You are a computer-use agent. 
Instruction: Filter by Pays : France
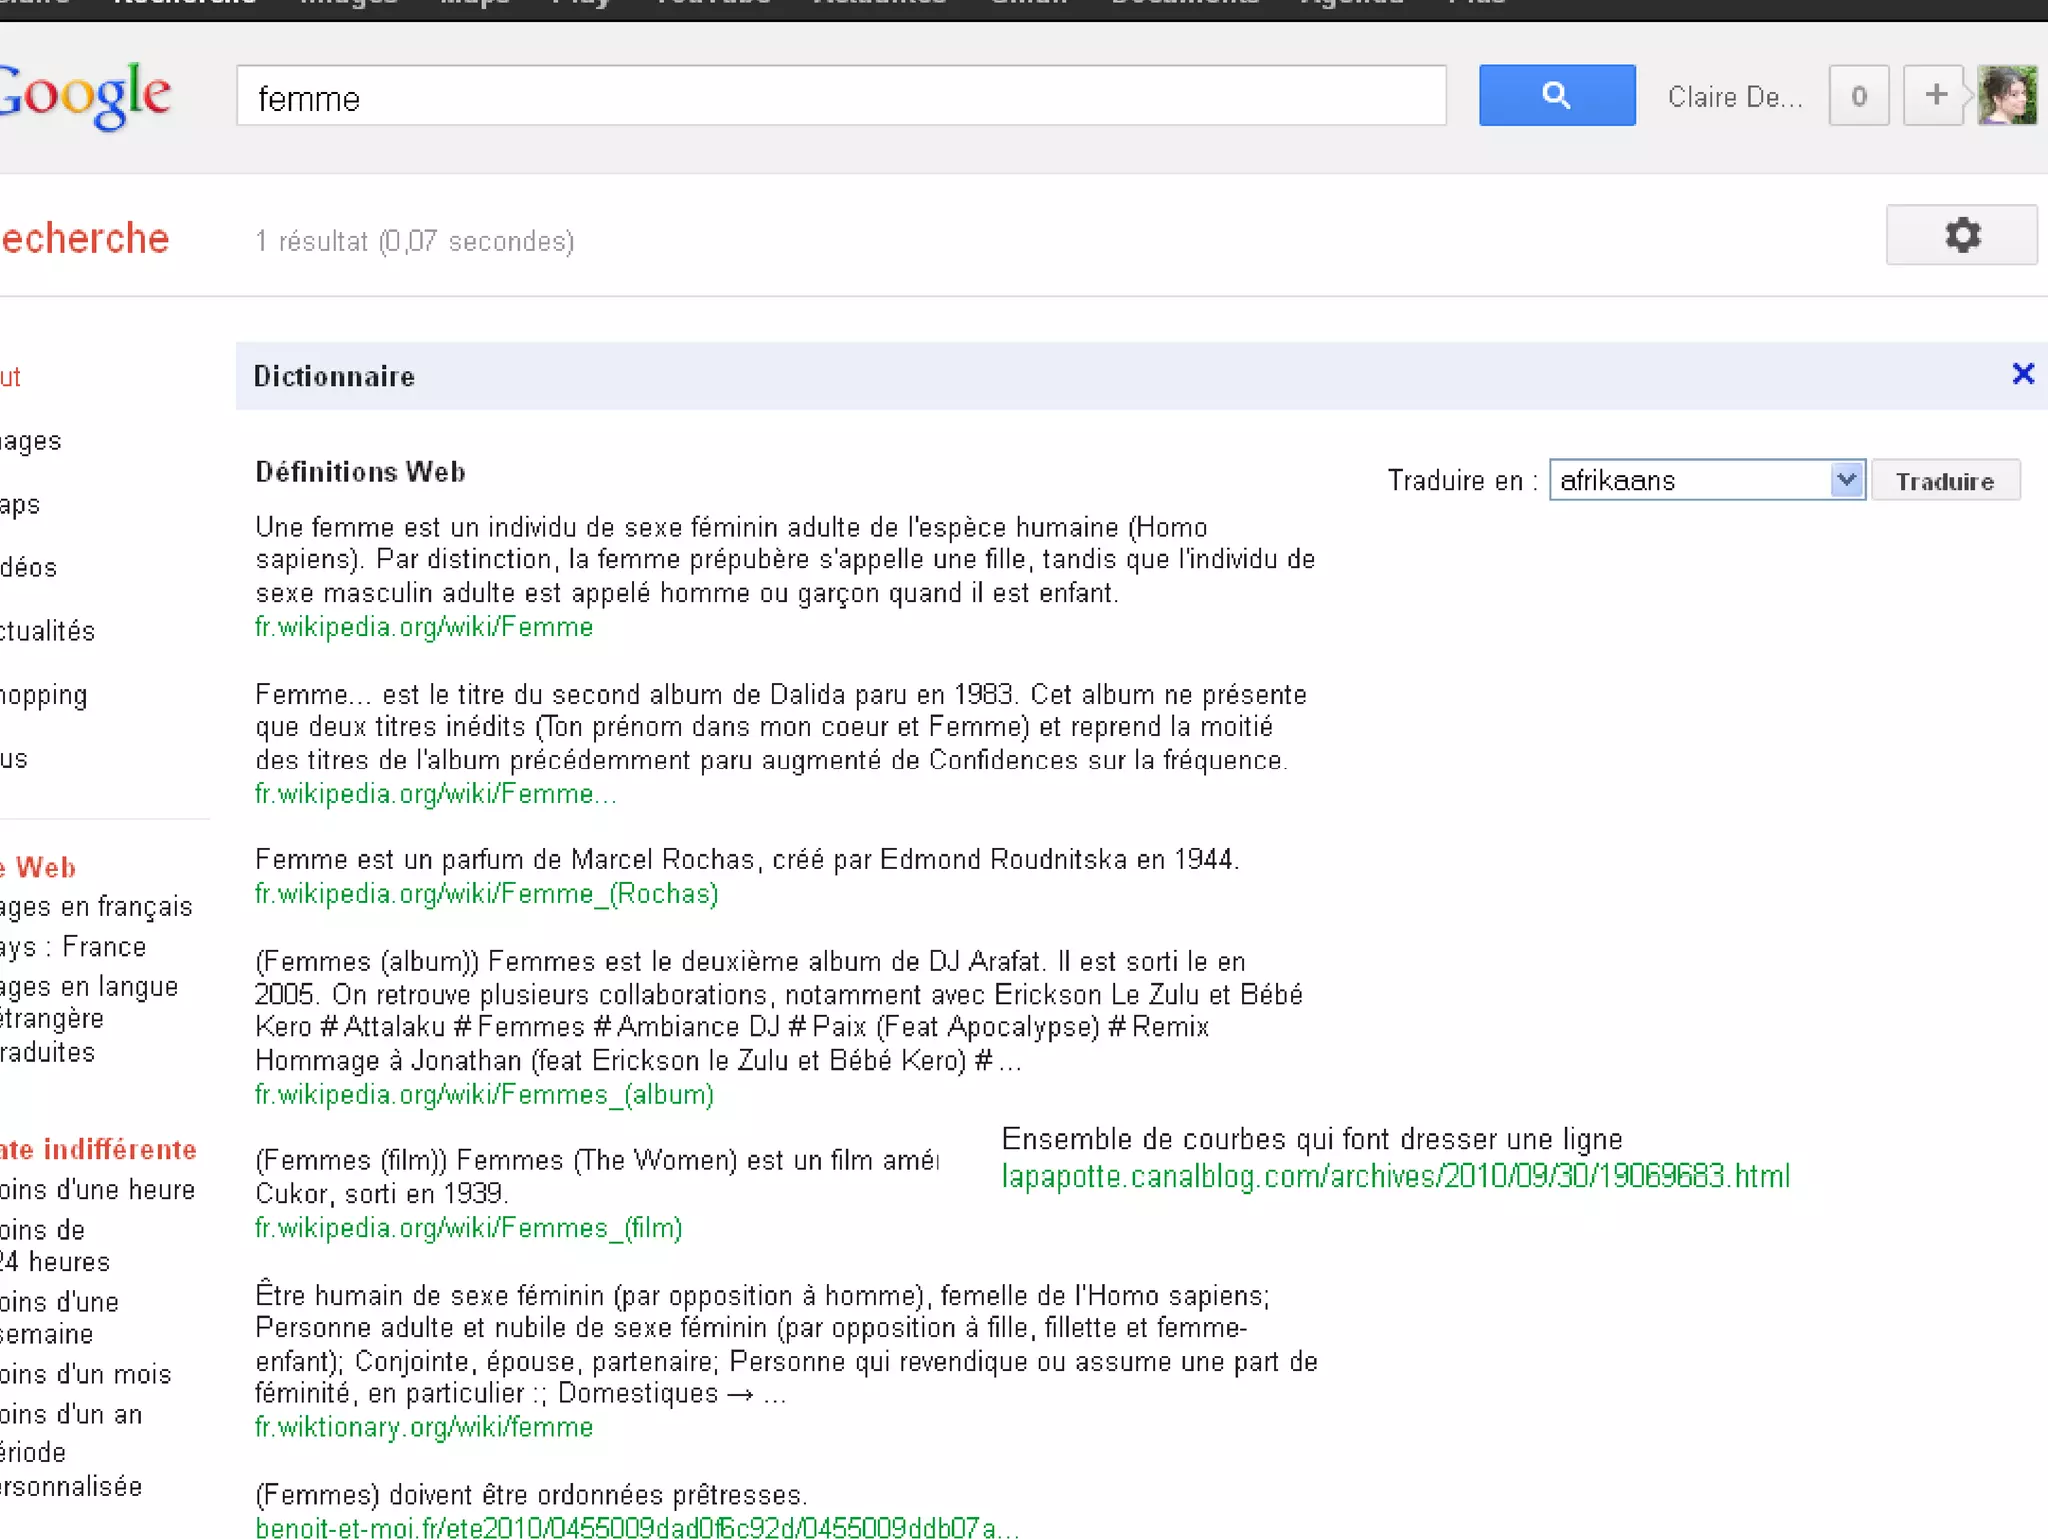click(x=73, y=946)
